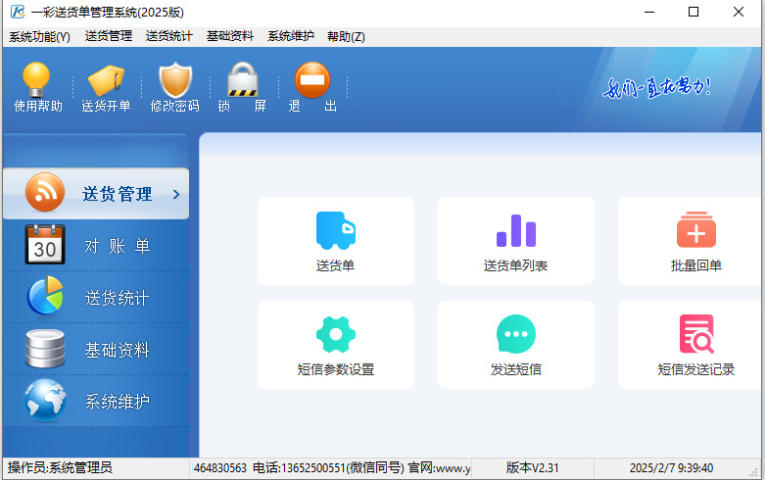The width and height of the screenshot is (765, 480).
Task: Open the 帮助(Z) menu
Action: click(346, 37)
